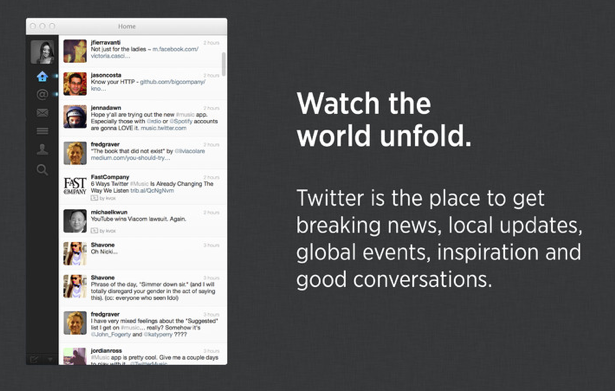The height and width of the screenshot is (391, 615).
Task: Click the username jennadawn
Action: click(x=106, y=107)
